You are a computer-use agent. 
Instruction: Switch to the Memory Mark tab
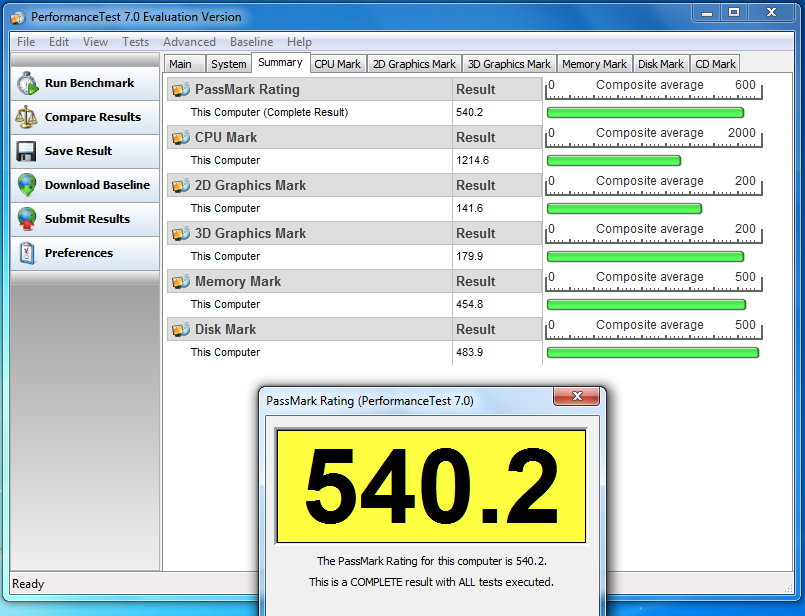595,64
